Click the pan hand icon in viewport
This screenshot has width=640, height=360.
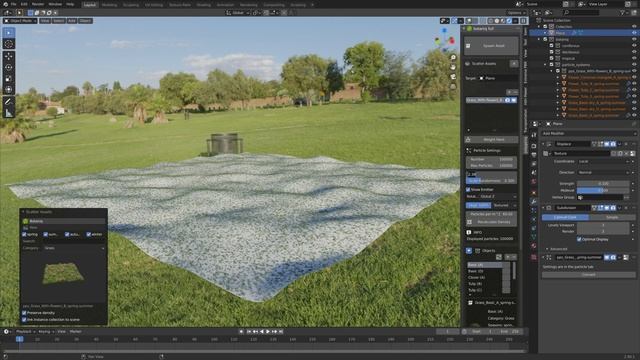click(x=453, y=67)
